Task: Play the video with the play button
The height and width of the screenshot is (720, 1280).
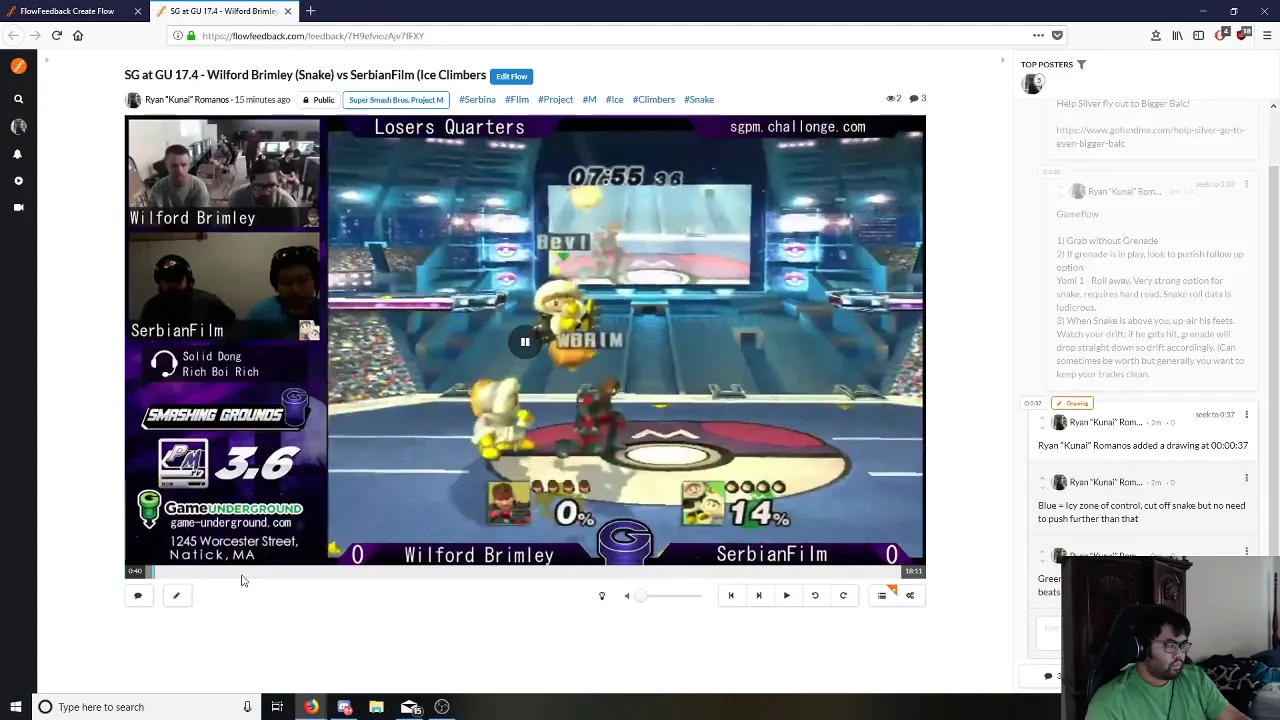Action: click(787, 596)
